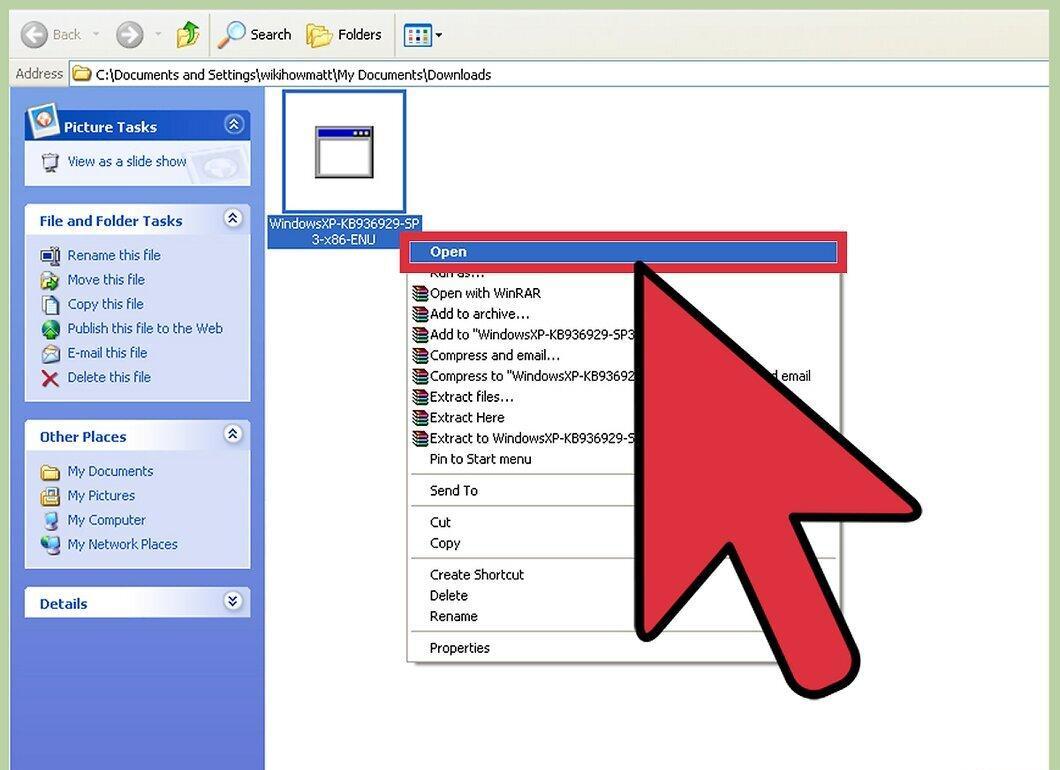Collapse the File and Folder Tasks panel
The width and height of the screenshot is (1060, 770).
tap(233, 218)
